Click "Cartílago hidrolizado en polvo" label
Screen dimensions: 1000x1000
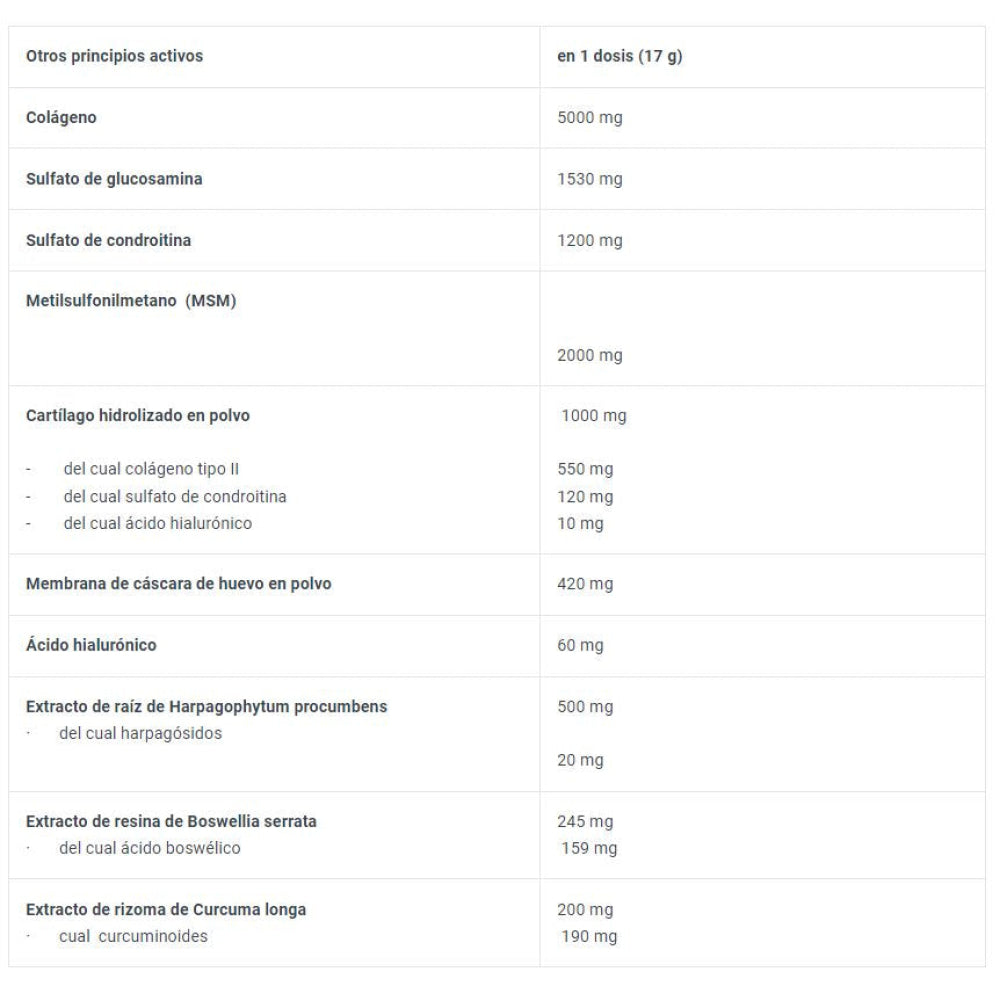coord(138,416)
